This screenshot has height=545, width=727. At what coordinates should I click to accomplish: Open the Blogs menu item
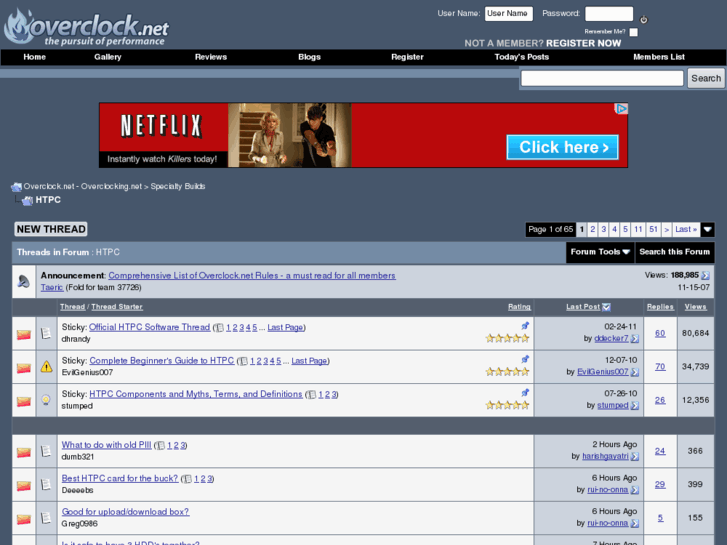point(309,57)
